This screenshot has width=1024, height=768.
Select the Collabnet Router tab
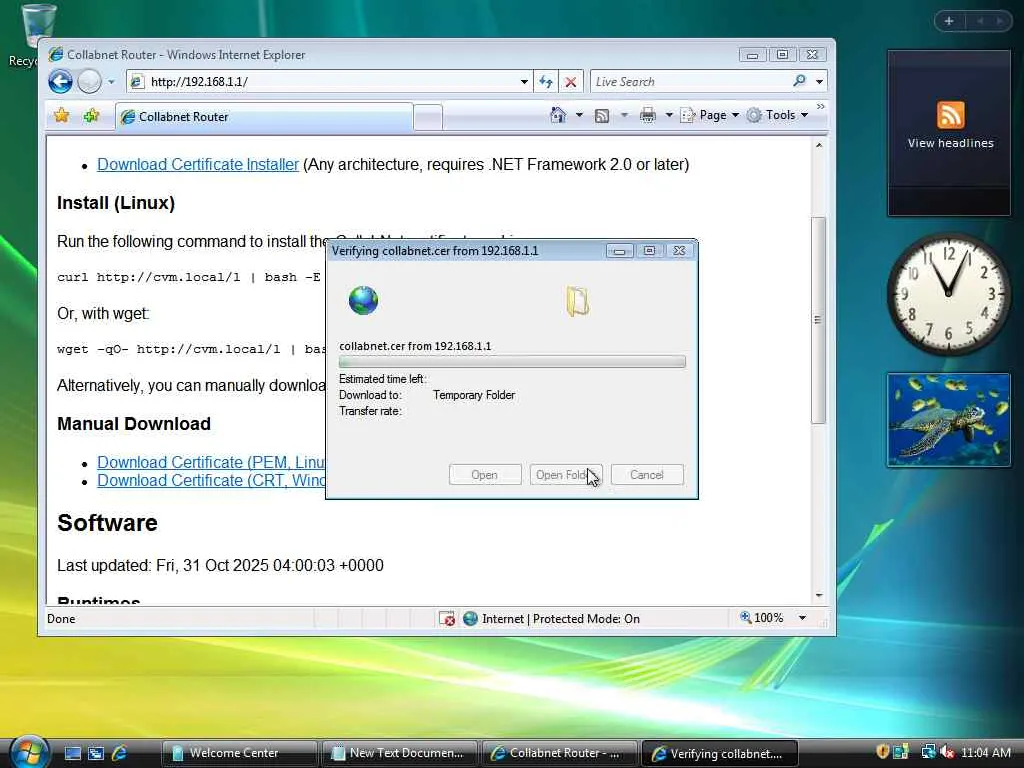tap(264, 117)
